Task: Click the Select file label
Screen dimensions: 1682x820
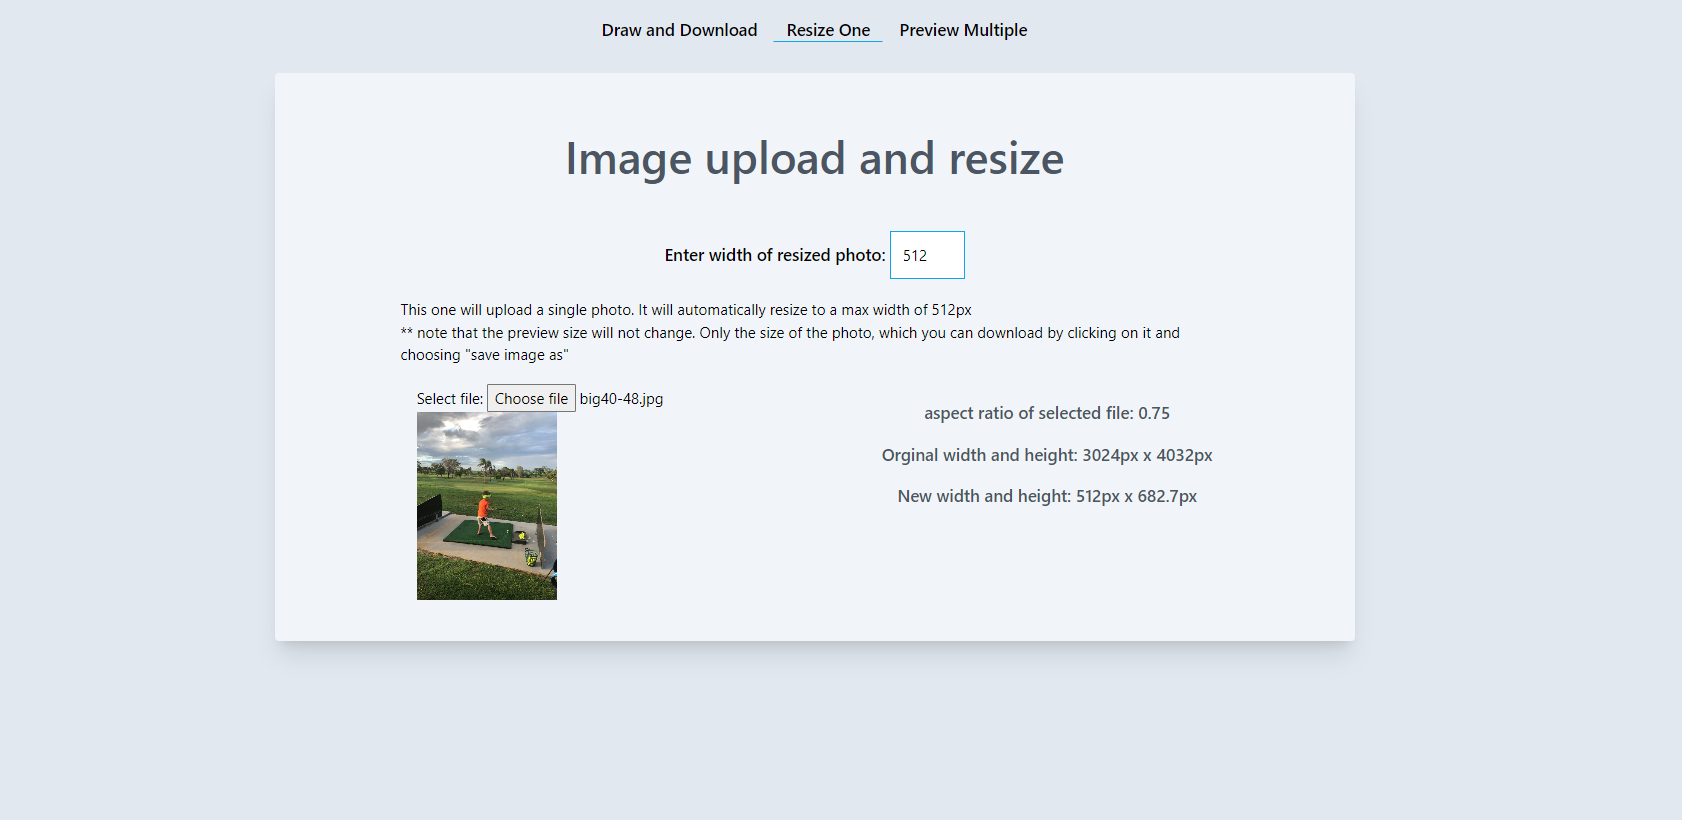Action: click(450, 399)
